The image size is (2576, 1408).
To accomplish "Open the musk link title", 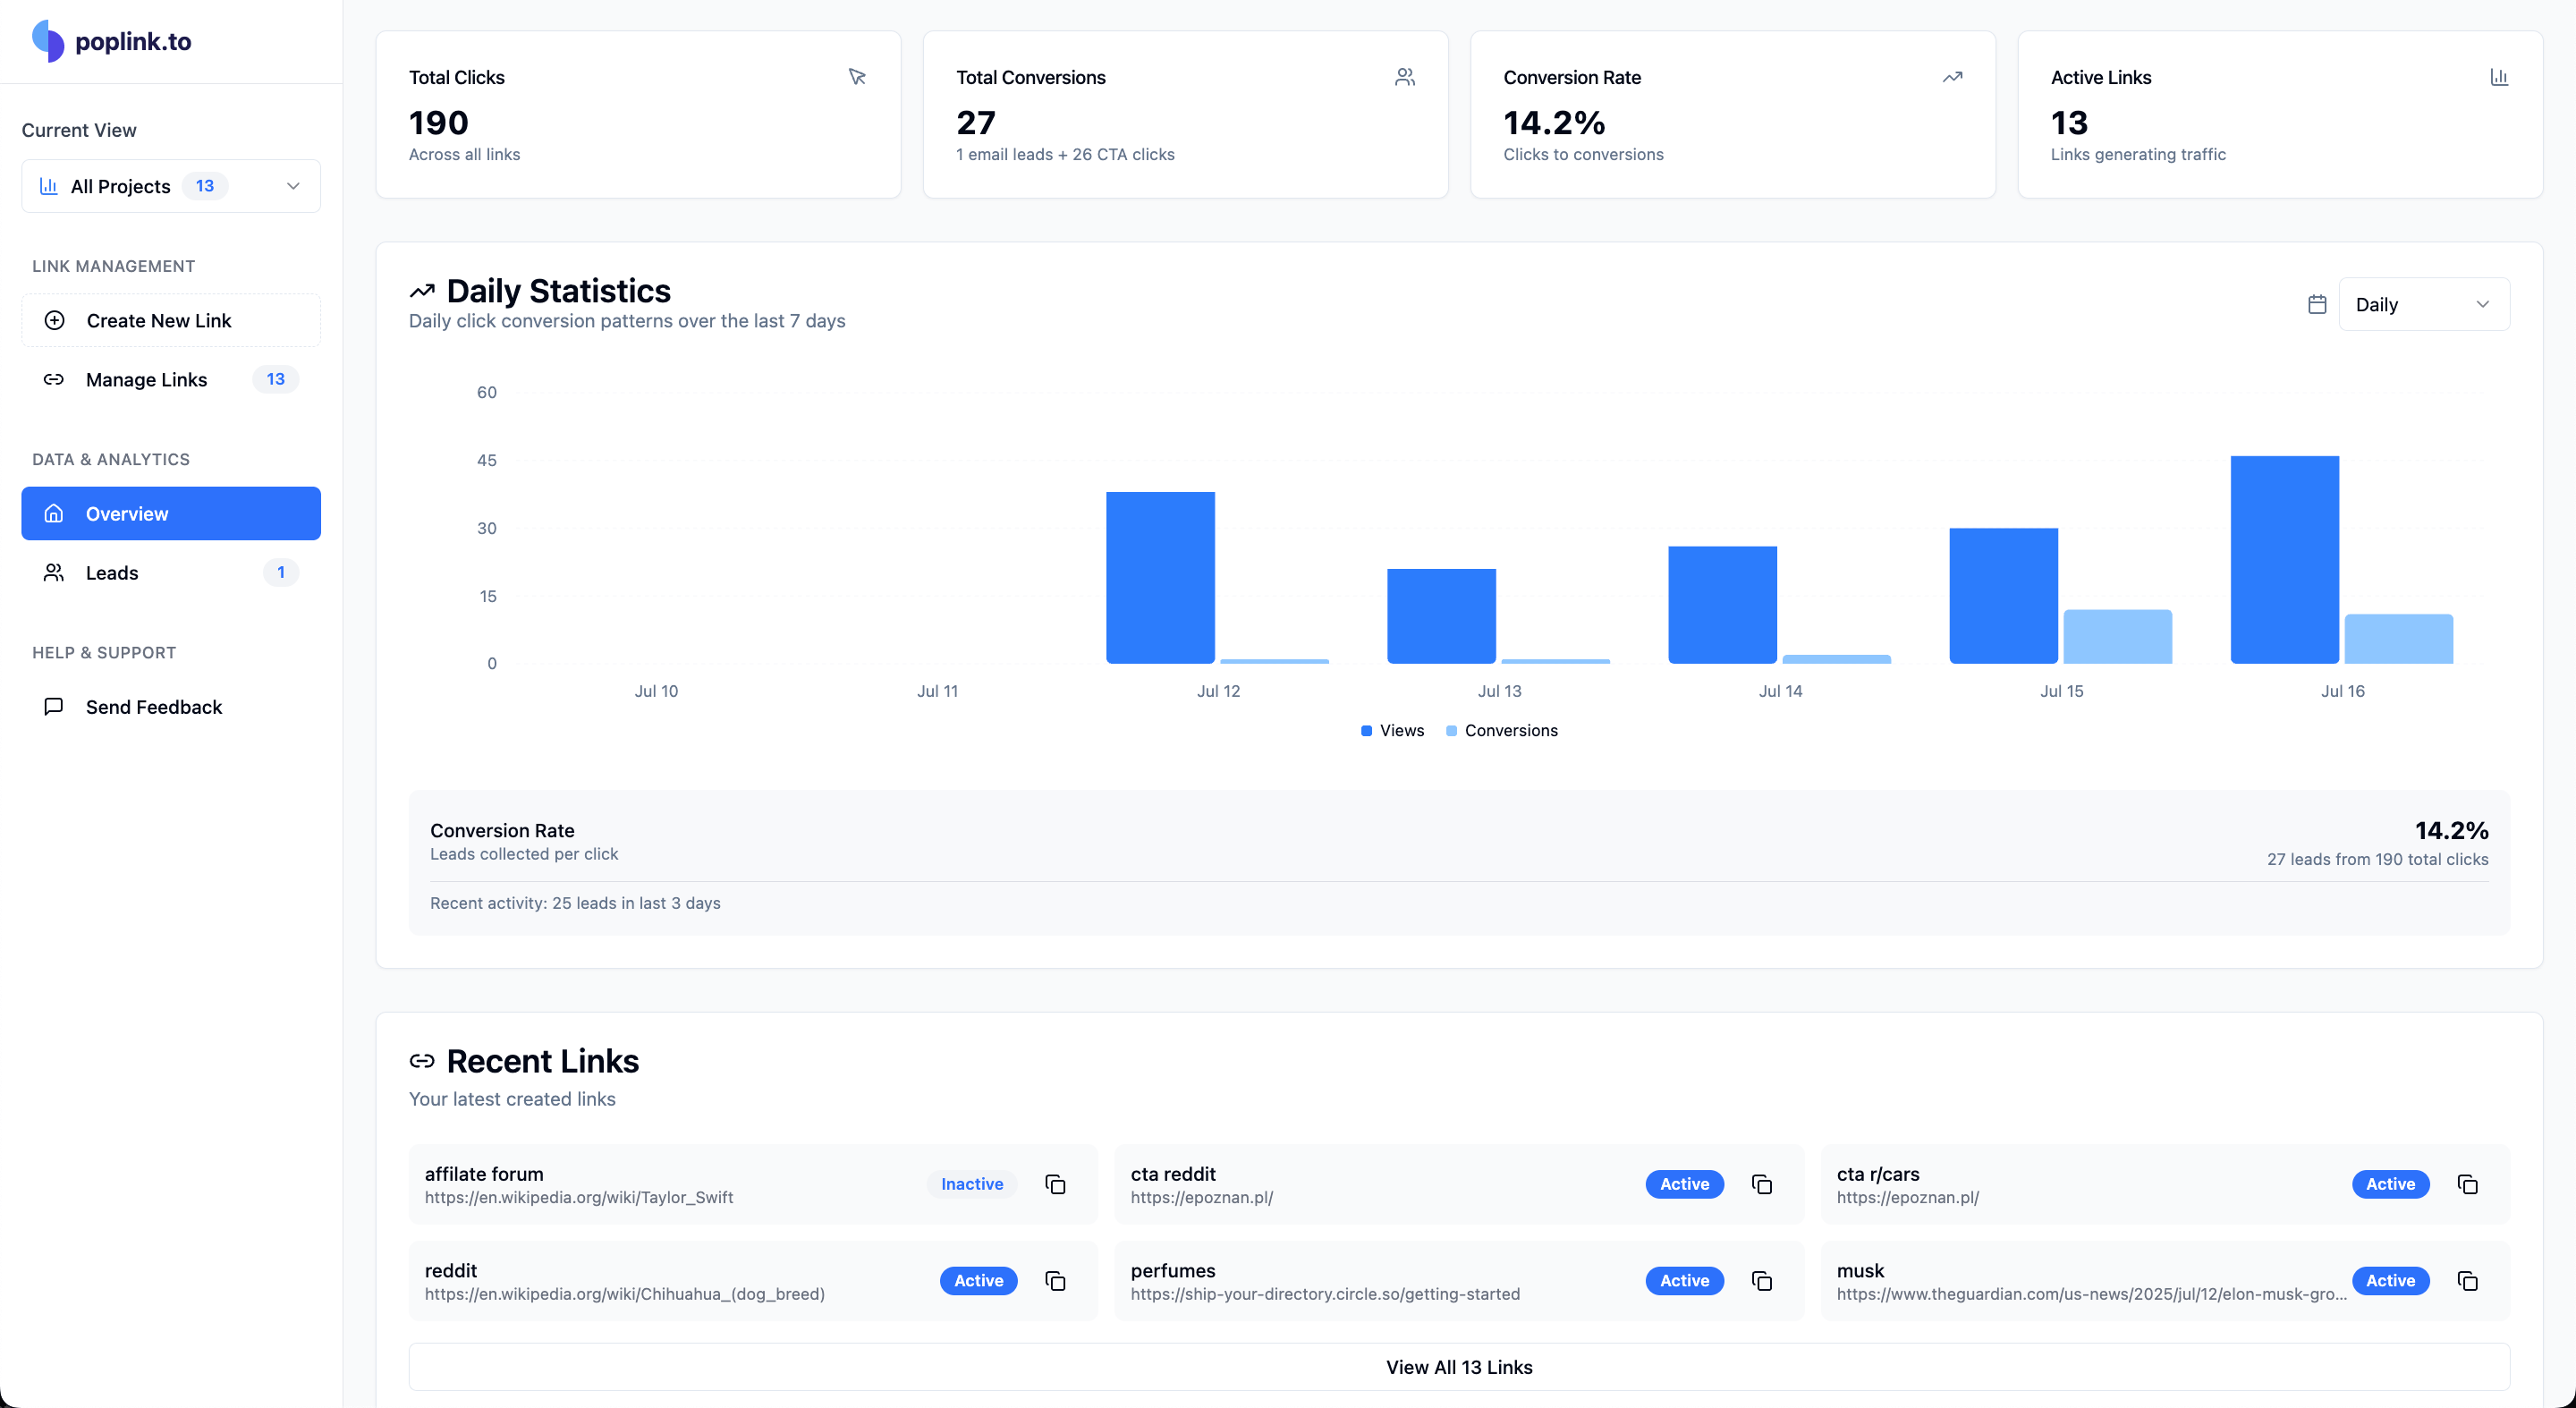I will 1860,1271.
